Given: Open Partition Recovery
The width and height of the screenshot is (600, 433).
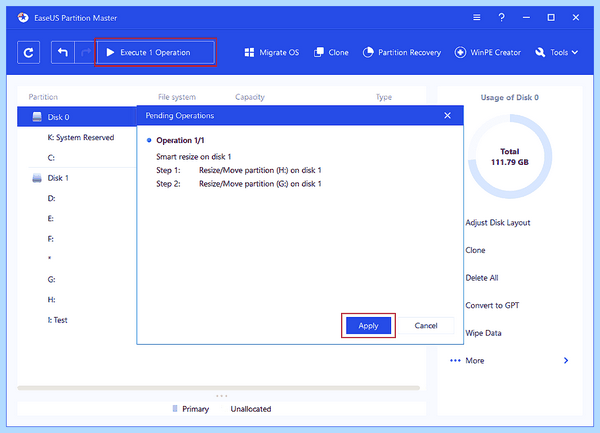Looking at the screenshot, I should (402, 52).
